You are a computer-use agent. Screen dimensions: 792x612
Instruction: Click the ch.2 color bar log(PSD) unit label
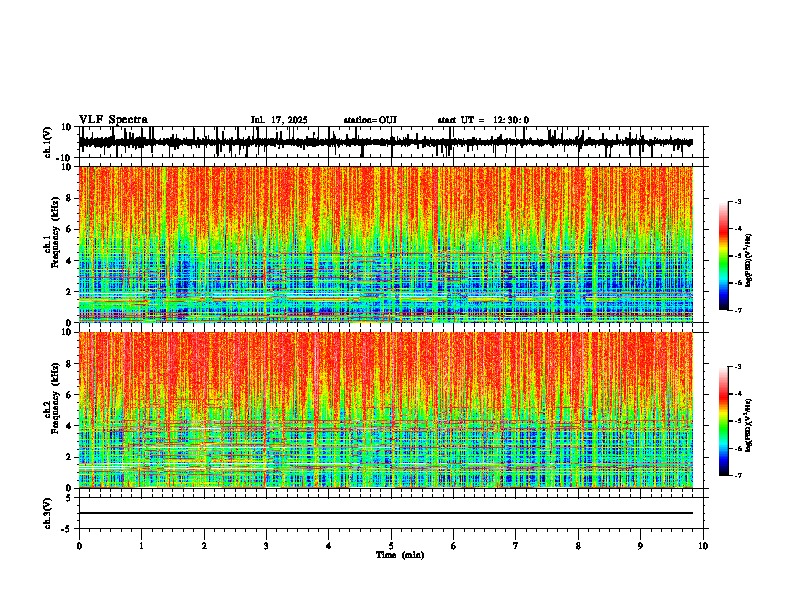[x=748, y=425]
